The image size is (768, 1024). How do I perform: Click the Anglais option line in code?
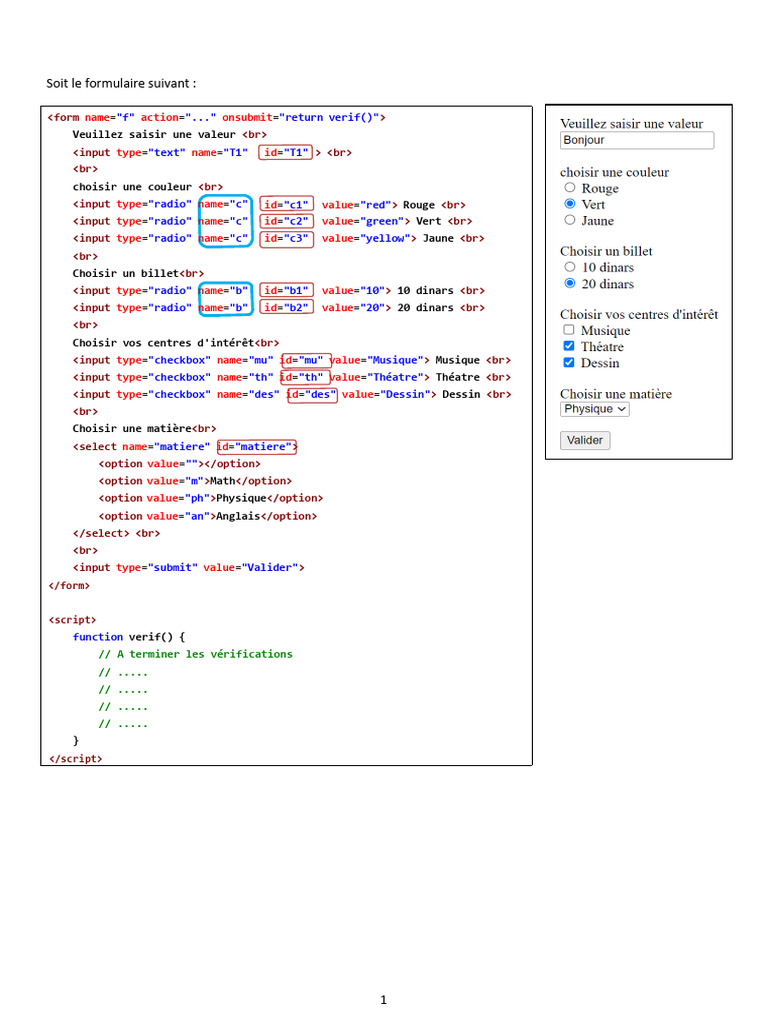point(208,516)
